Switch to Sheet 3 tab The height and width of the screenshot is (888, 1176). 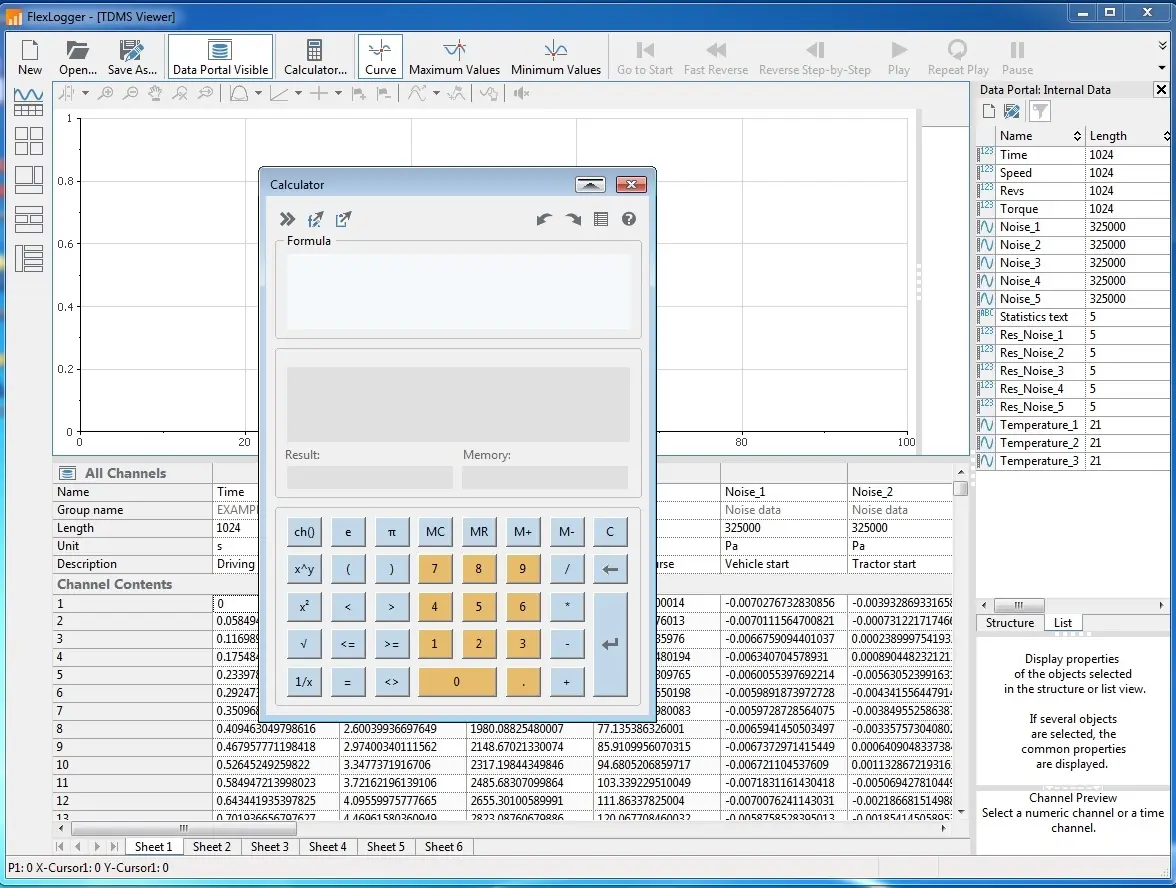coord(269,847)
